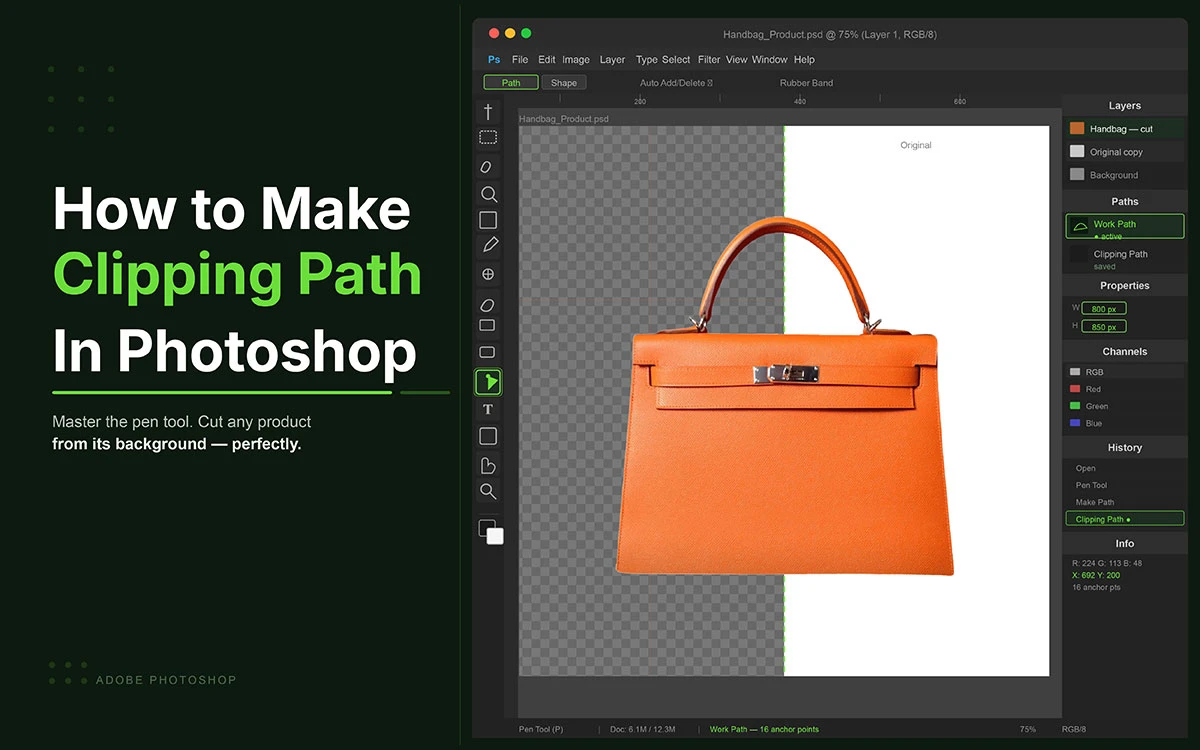This screenshot has height=750, width=1200.
Task: Select the Blue channel row
Action: (x=1124, y=423)
